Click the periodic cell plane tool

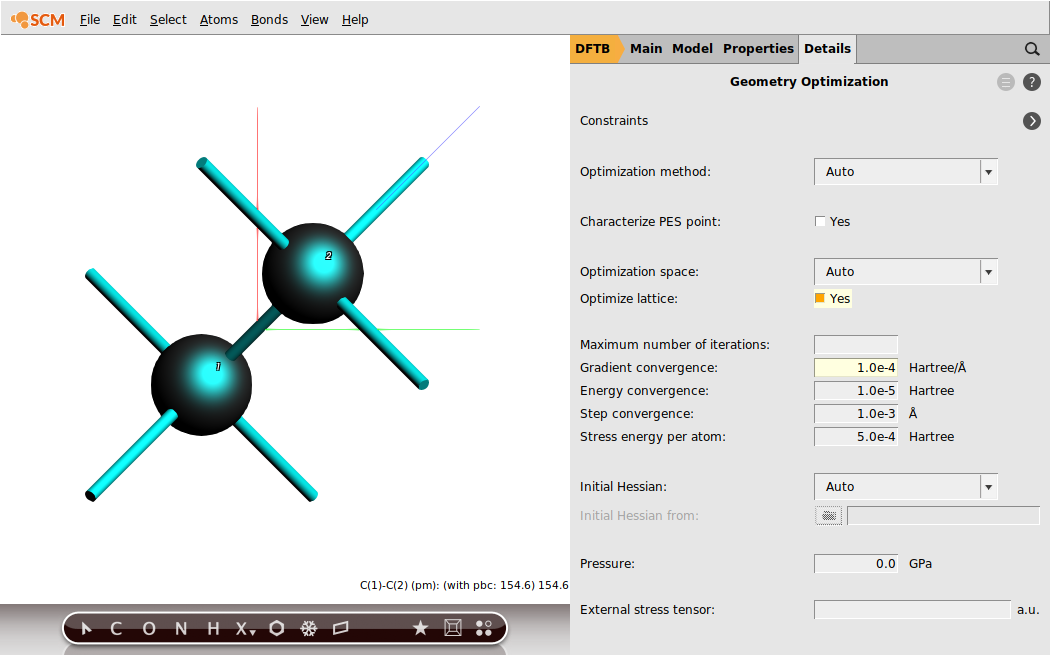pos(341,628)
